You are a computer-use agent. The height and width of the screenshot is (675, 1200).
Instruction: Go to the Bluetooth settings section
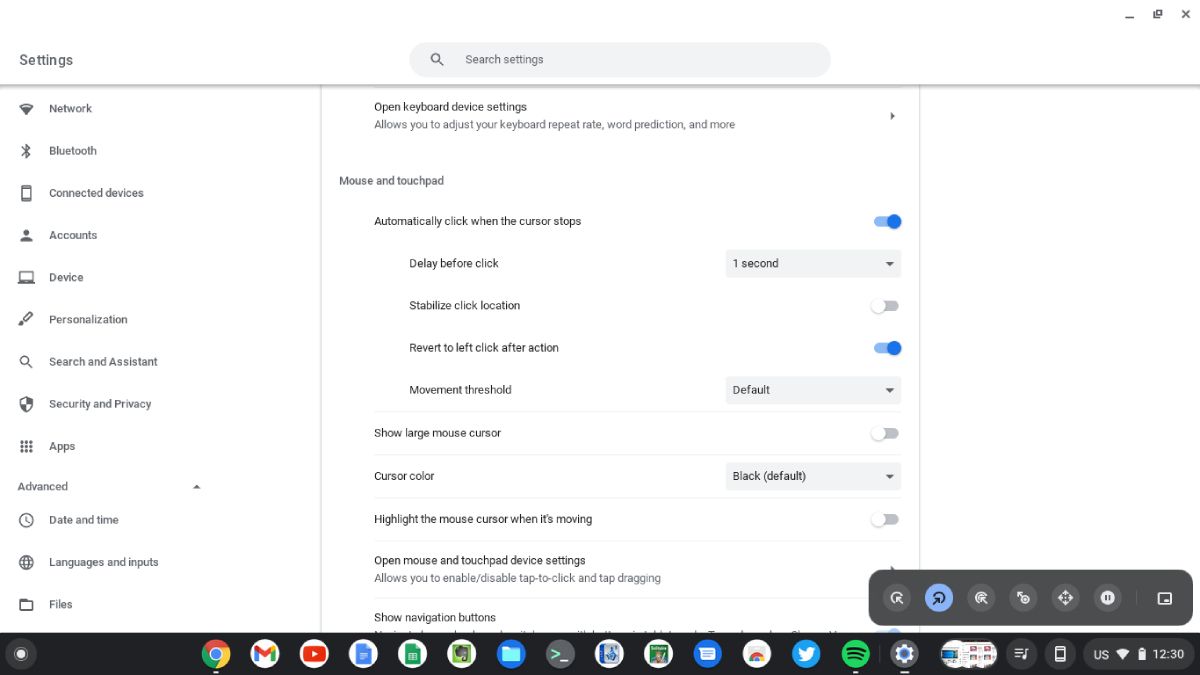pos(72,150)
